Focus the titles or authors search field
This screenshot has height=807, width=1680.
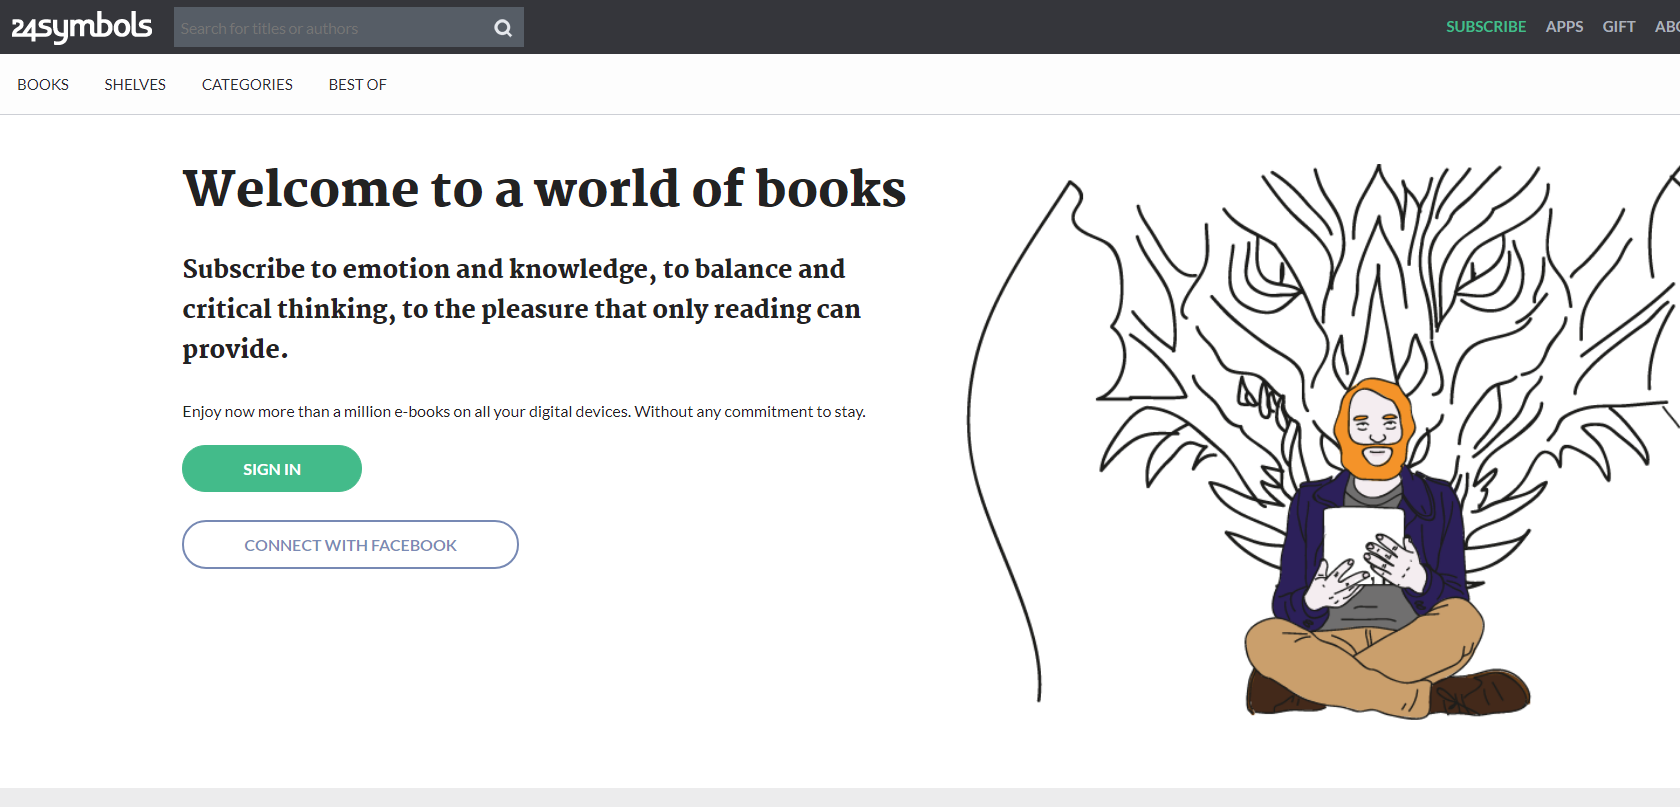coord(330,28)
